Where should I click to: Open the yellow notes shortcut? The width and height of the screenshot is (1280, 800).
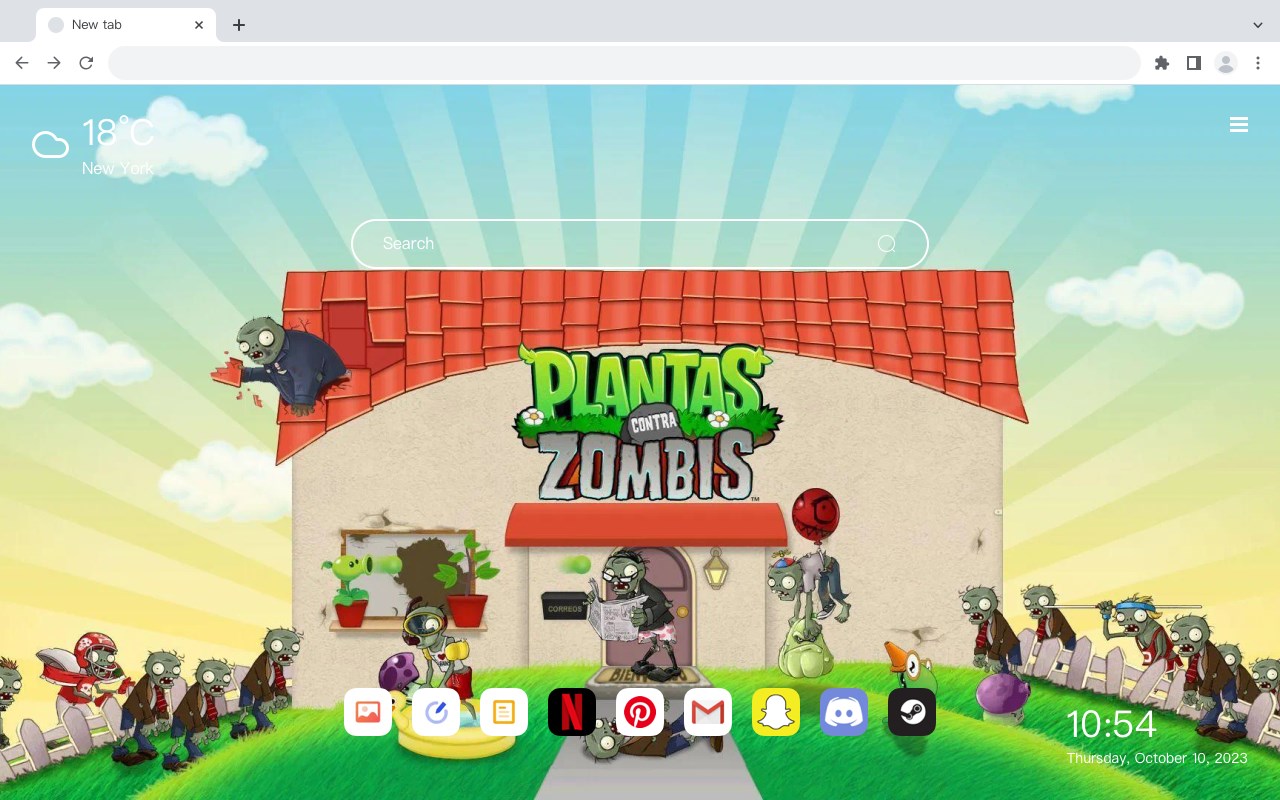point(504,712)
